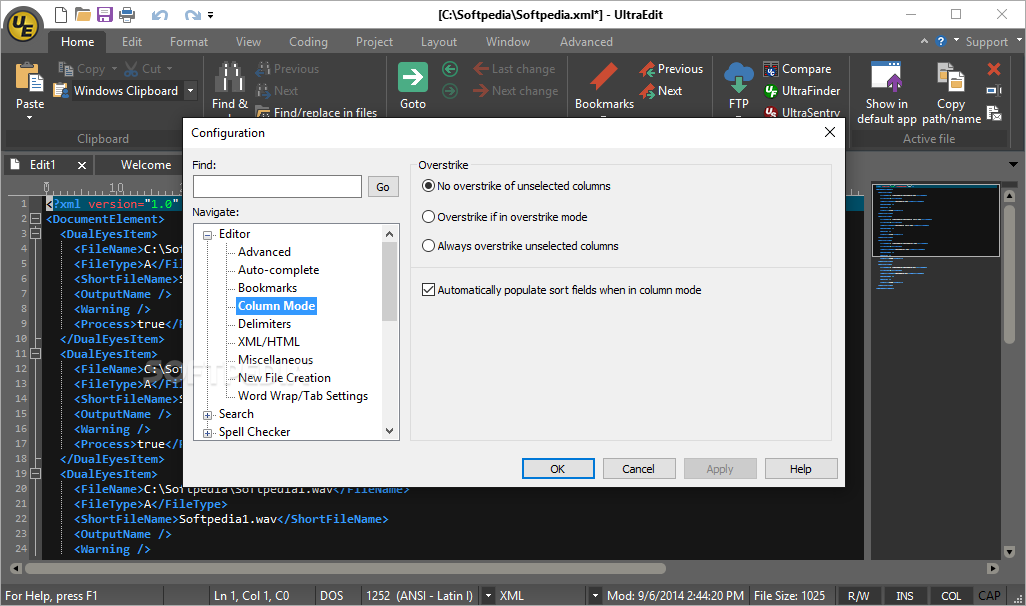Click the document minimap thumbnail
Screen dimensions: 1026x606
point(935,220)
